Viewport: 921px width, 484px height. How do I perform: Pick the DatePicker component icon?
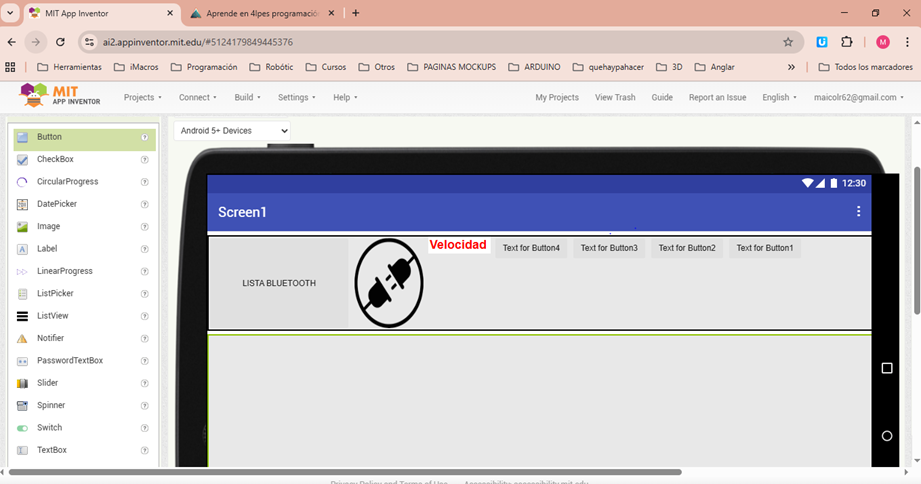point(23,204)
